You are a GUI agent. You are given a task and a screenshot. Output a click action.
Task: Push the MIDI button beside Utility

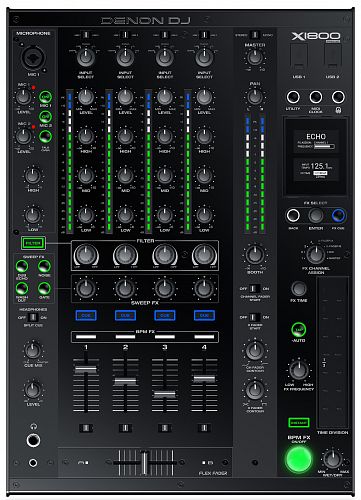click(x=316, y=97)
